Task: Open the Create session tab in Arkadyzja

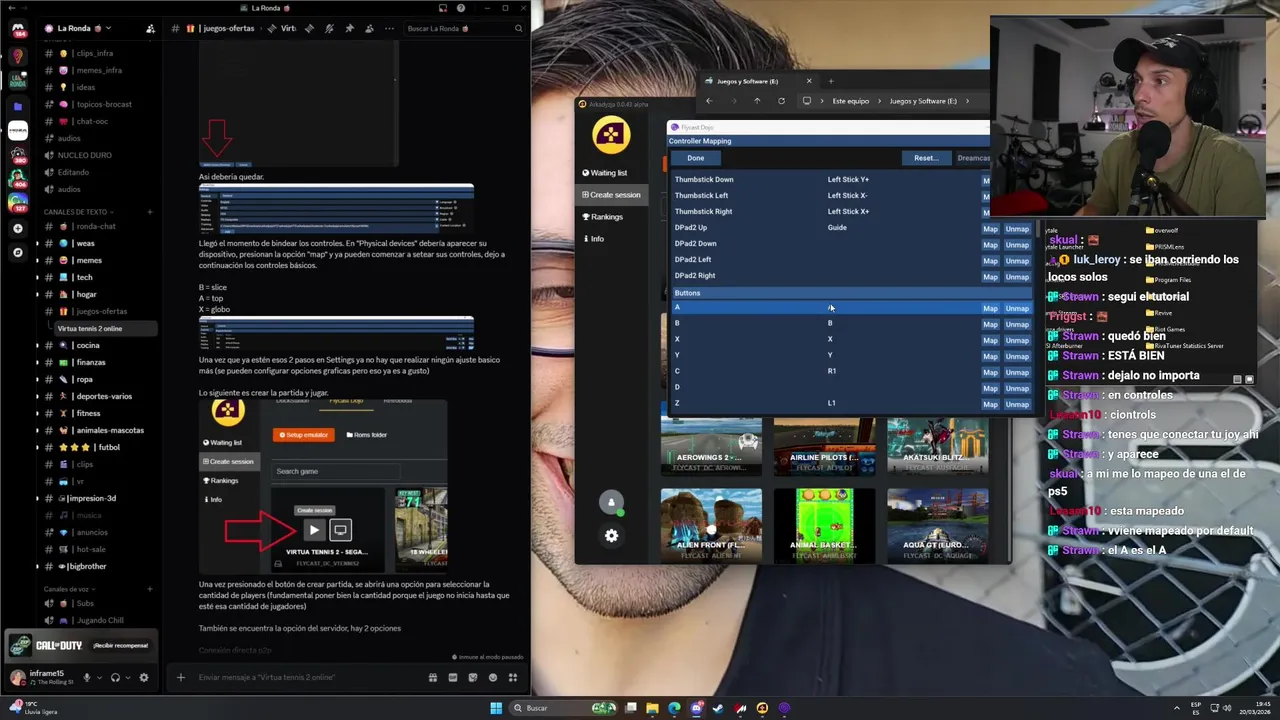Action: coord(611,195)
